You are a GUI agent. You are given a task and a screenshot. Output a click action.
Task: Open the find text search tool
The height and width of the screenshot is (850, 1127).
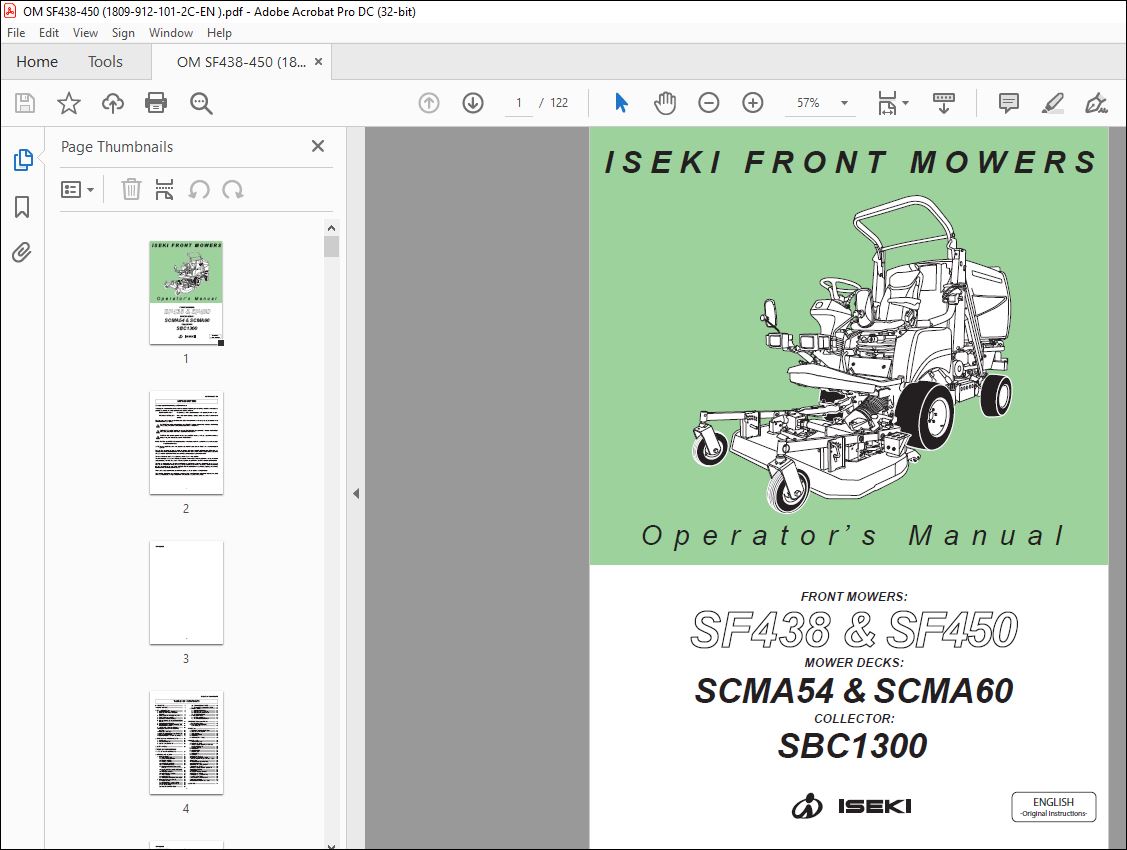coord(201,103)
